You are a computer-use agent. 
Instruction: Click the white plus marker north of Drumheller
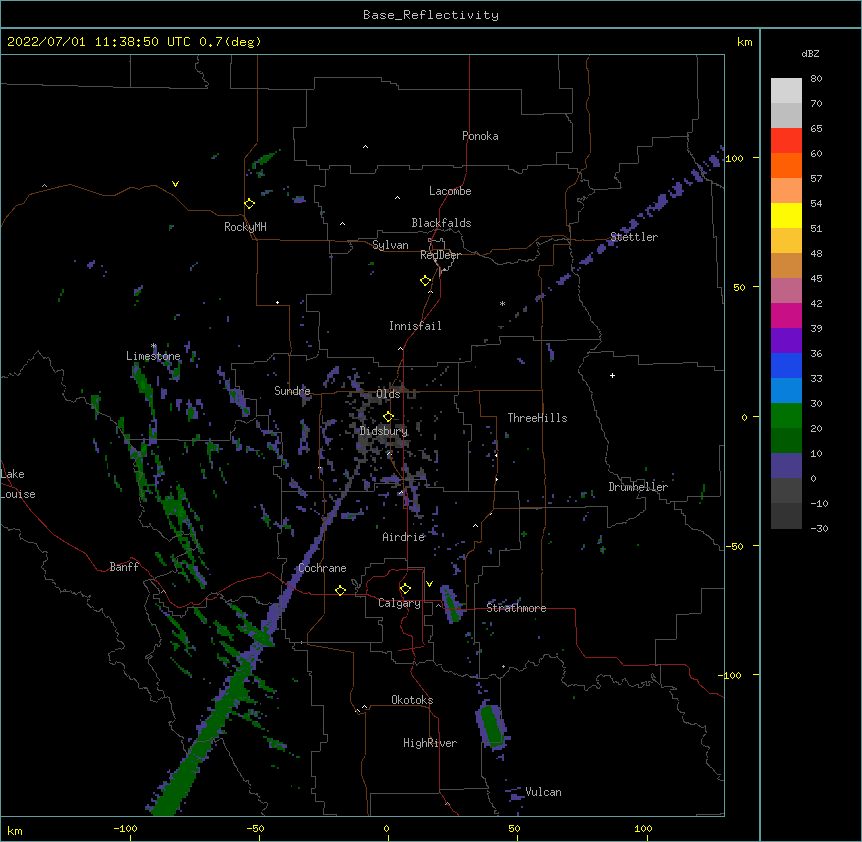click(x=612, y=375)
